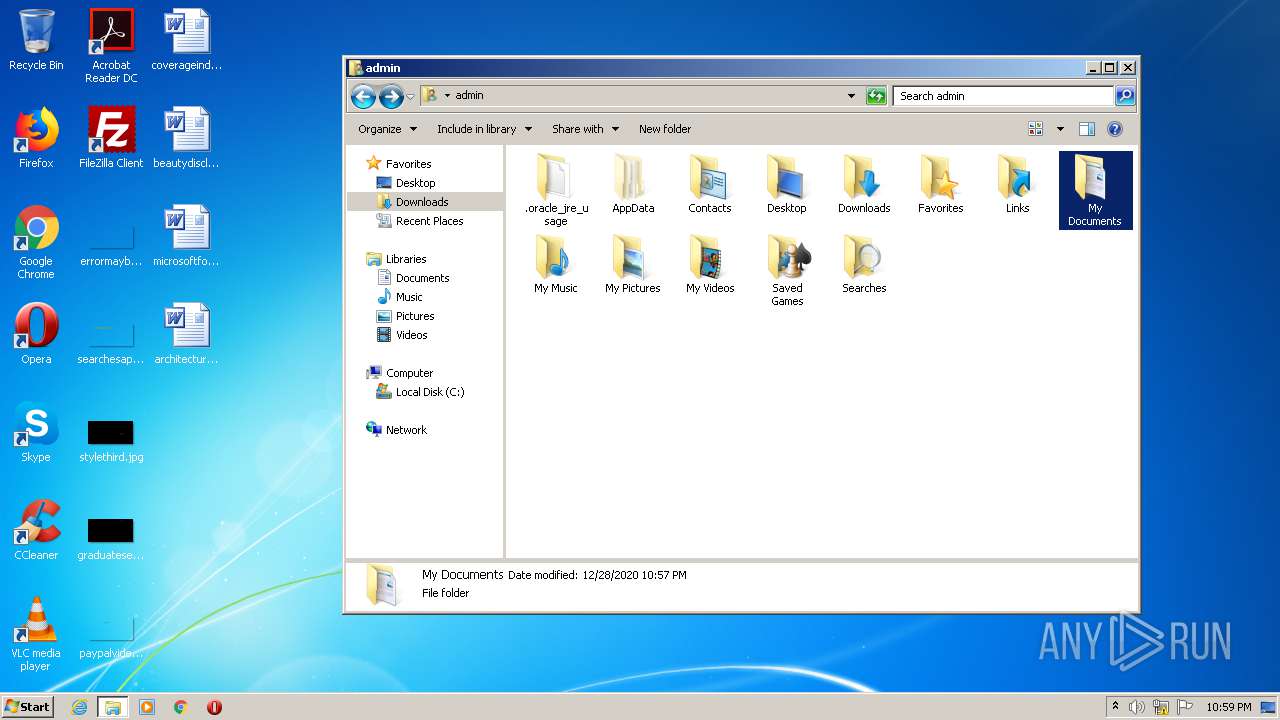
Task: Toggle the preview pane
Action: point(1087,129)
